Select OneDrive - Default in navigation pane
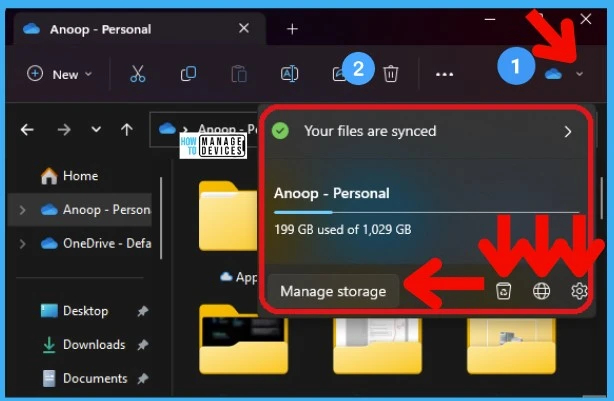The width and height of the screenshot is (614, 401). 96,244
